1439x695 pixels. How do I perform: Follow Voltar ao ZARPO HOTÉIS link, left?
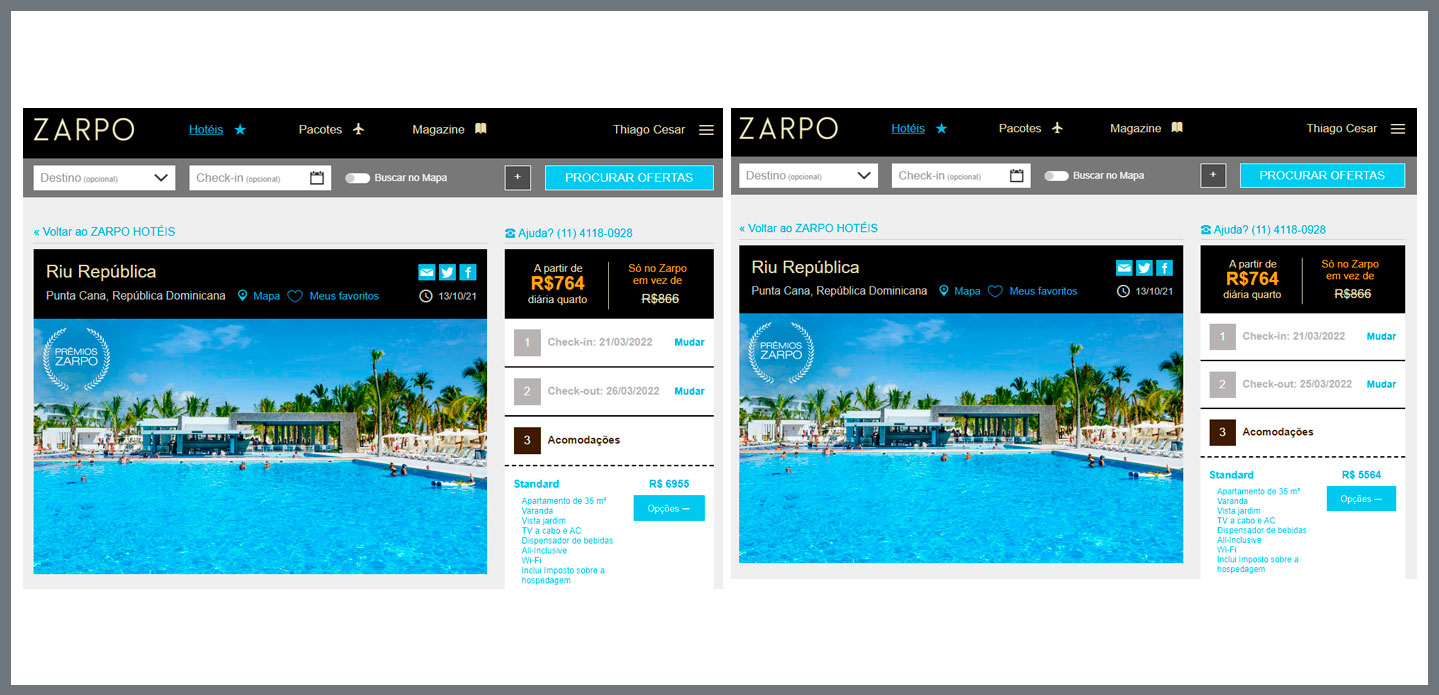click(x=104, y=232)
